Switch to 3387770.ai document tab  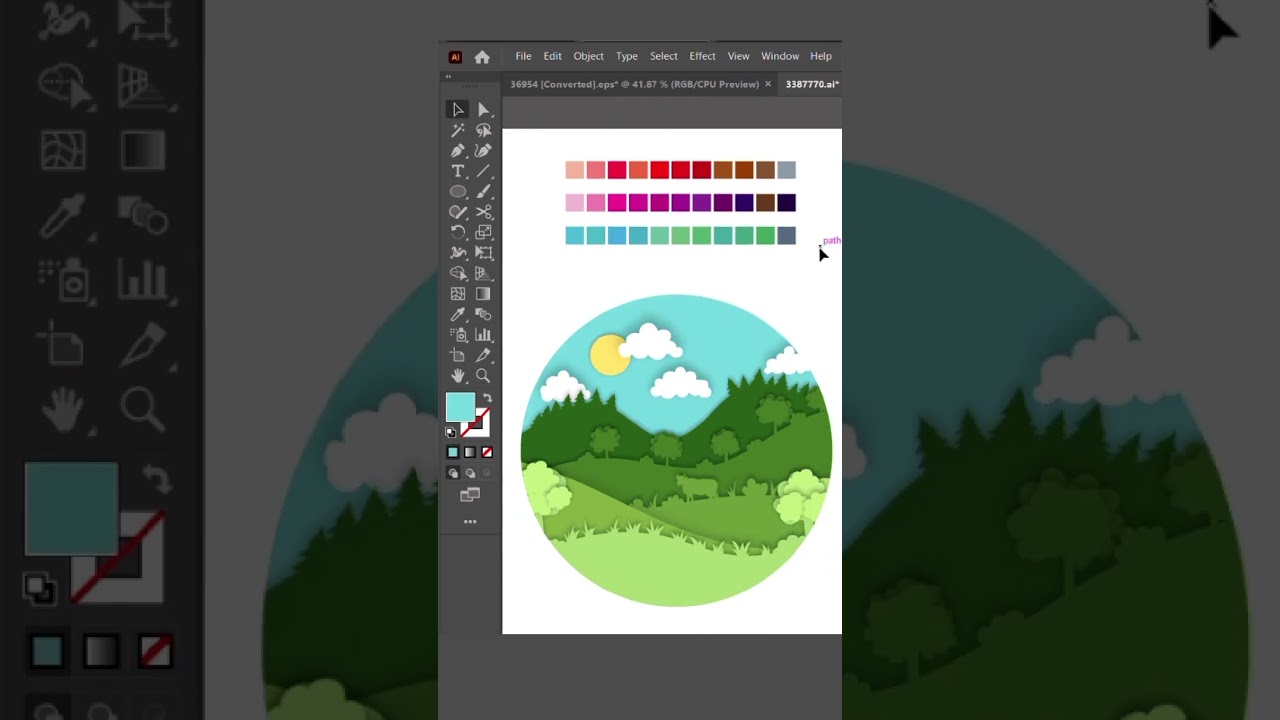811,84
